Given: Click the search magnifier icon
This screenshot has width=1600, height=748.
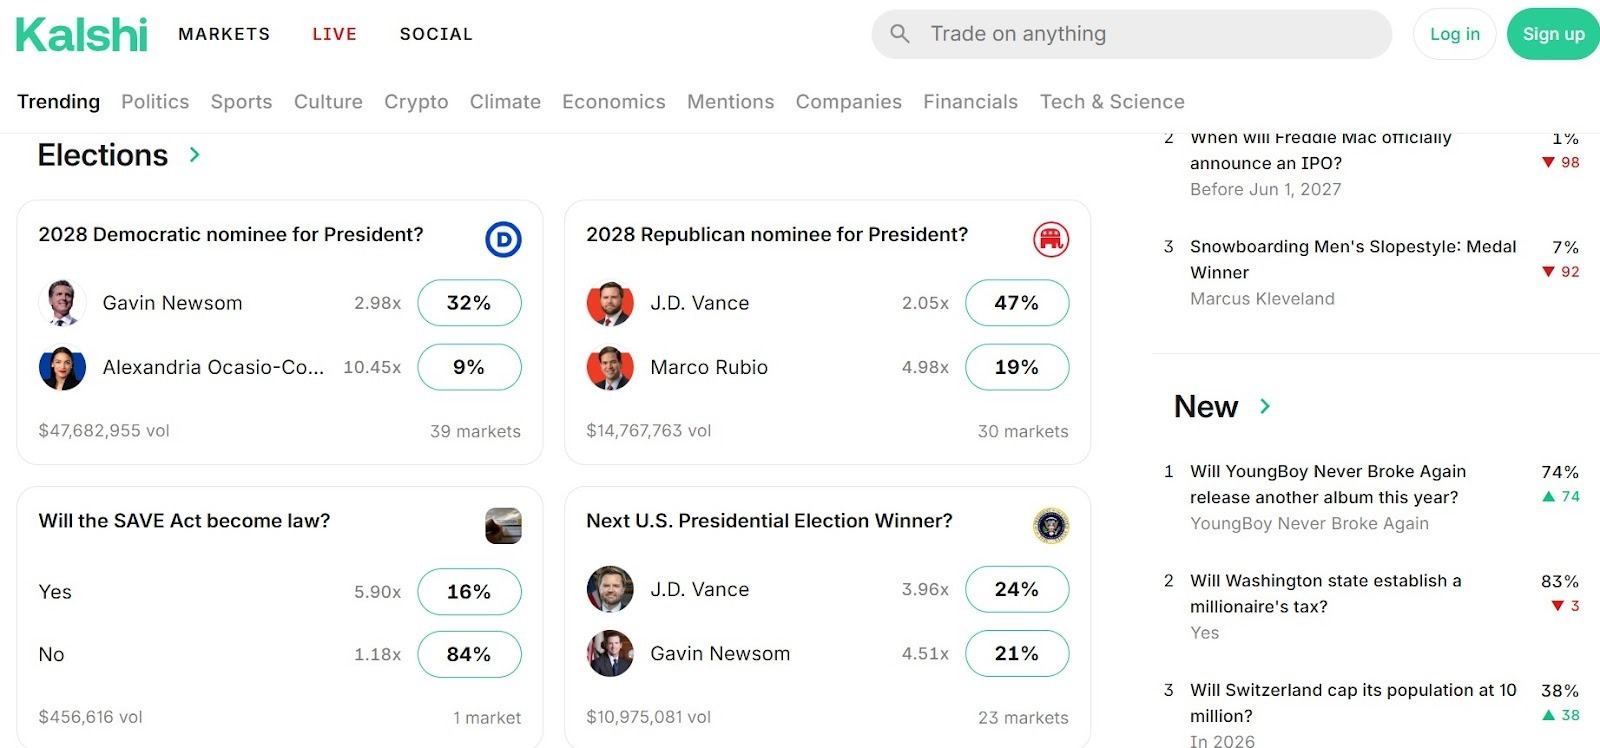Looking at the screenshot, I should 900,34.
